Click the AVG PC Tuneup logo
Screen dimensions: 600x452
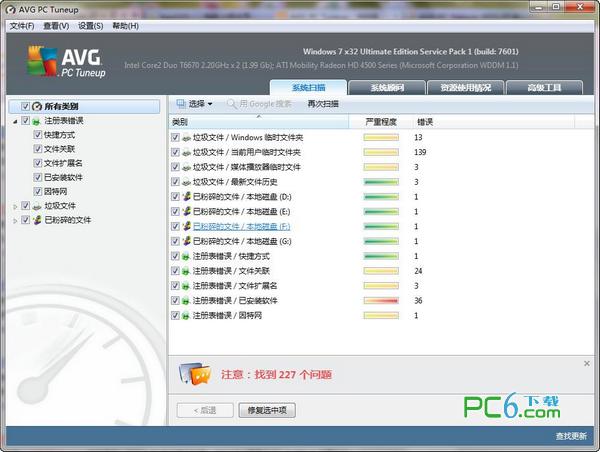pos(66,62)
